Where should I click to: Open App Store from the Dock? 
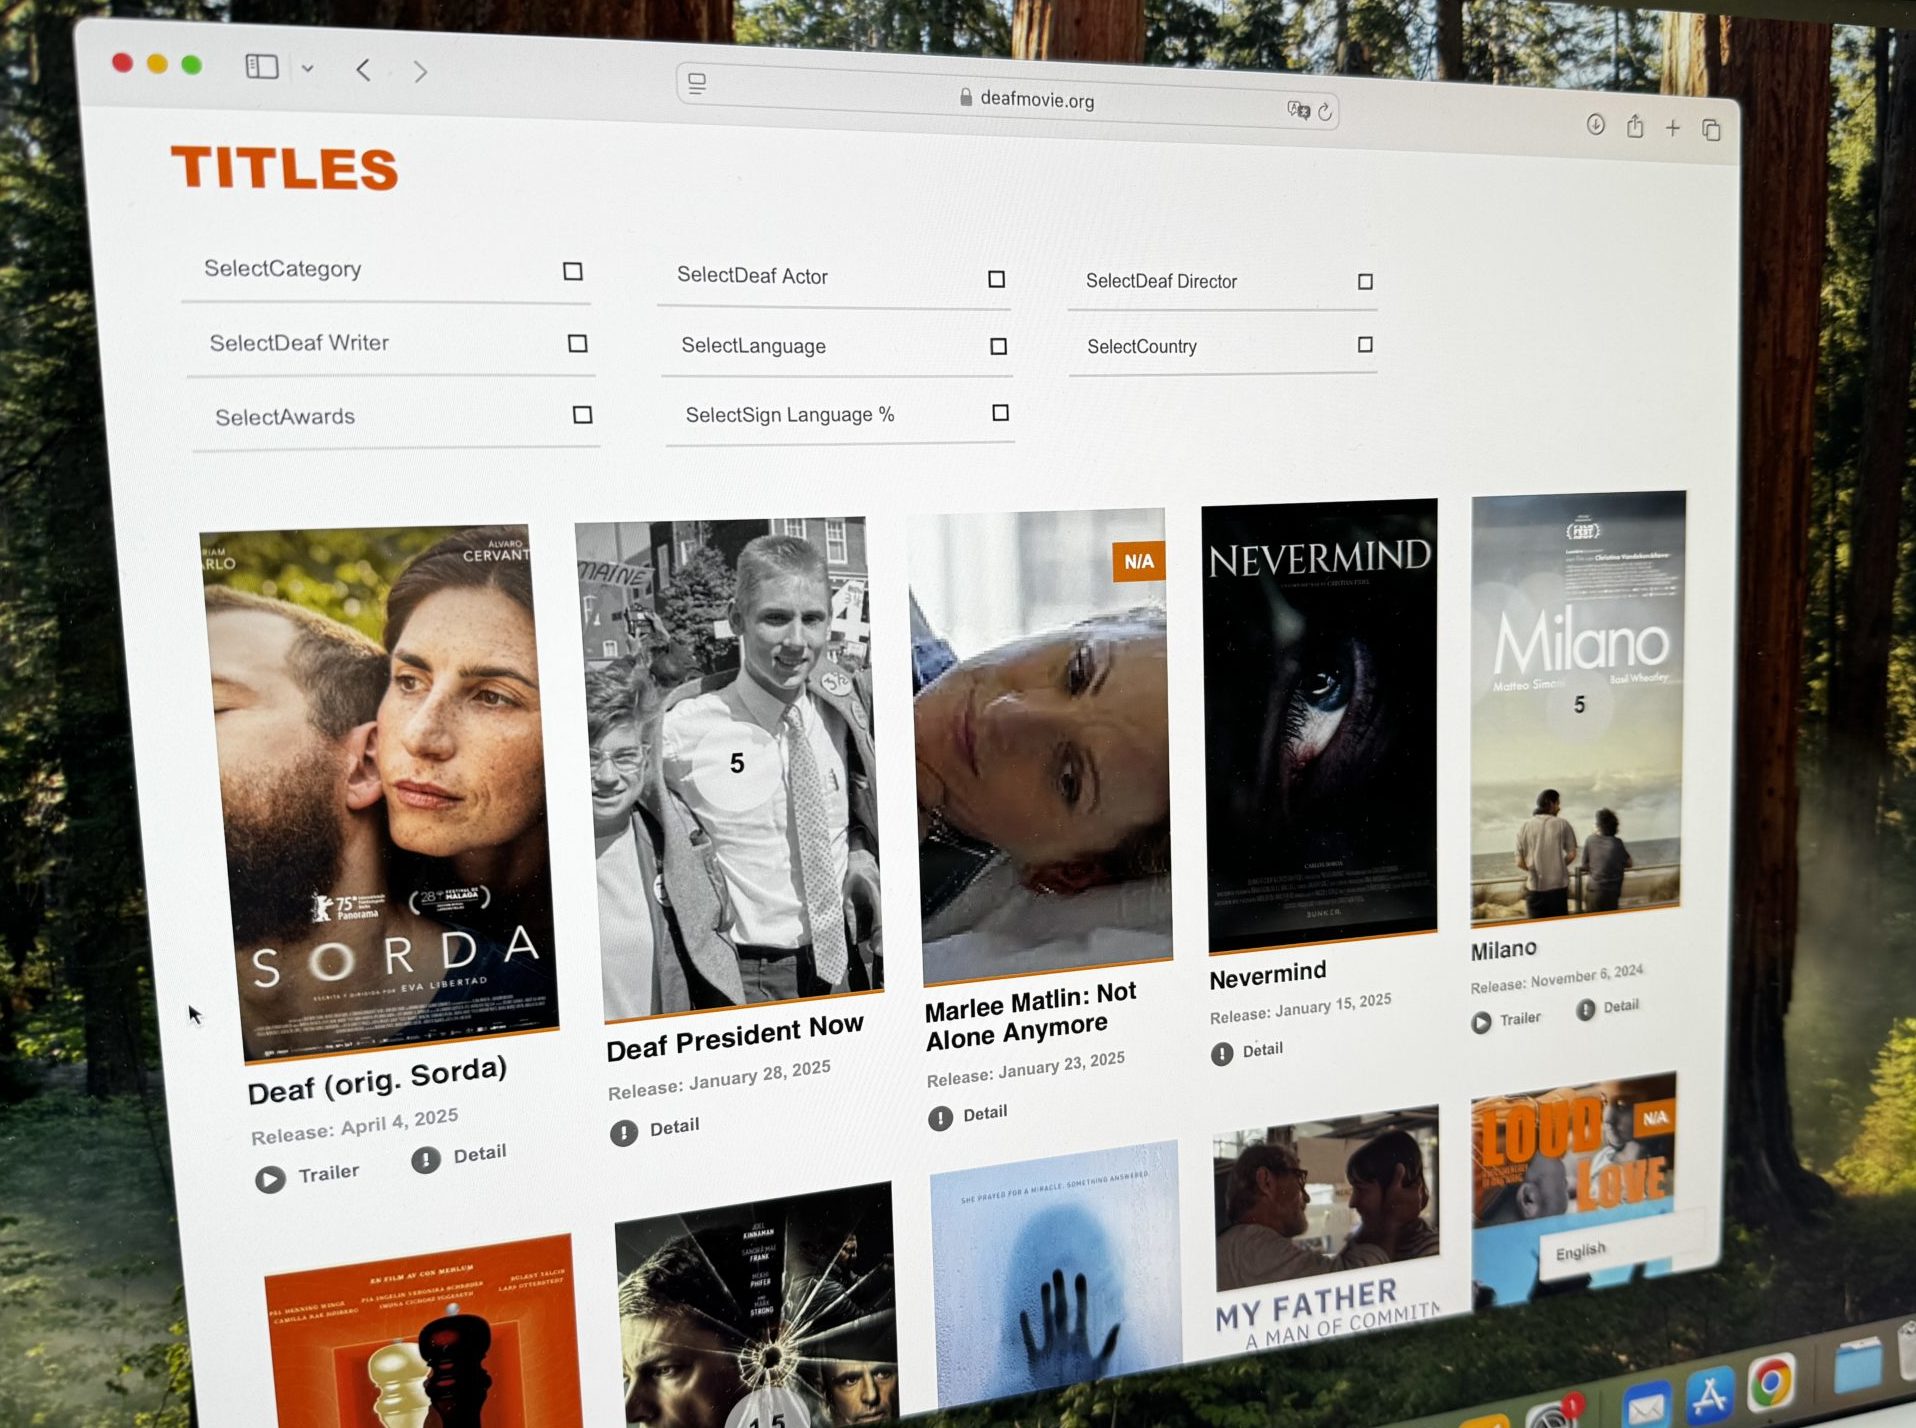1710,1394
